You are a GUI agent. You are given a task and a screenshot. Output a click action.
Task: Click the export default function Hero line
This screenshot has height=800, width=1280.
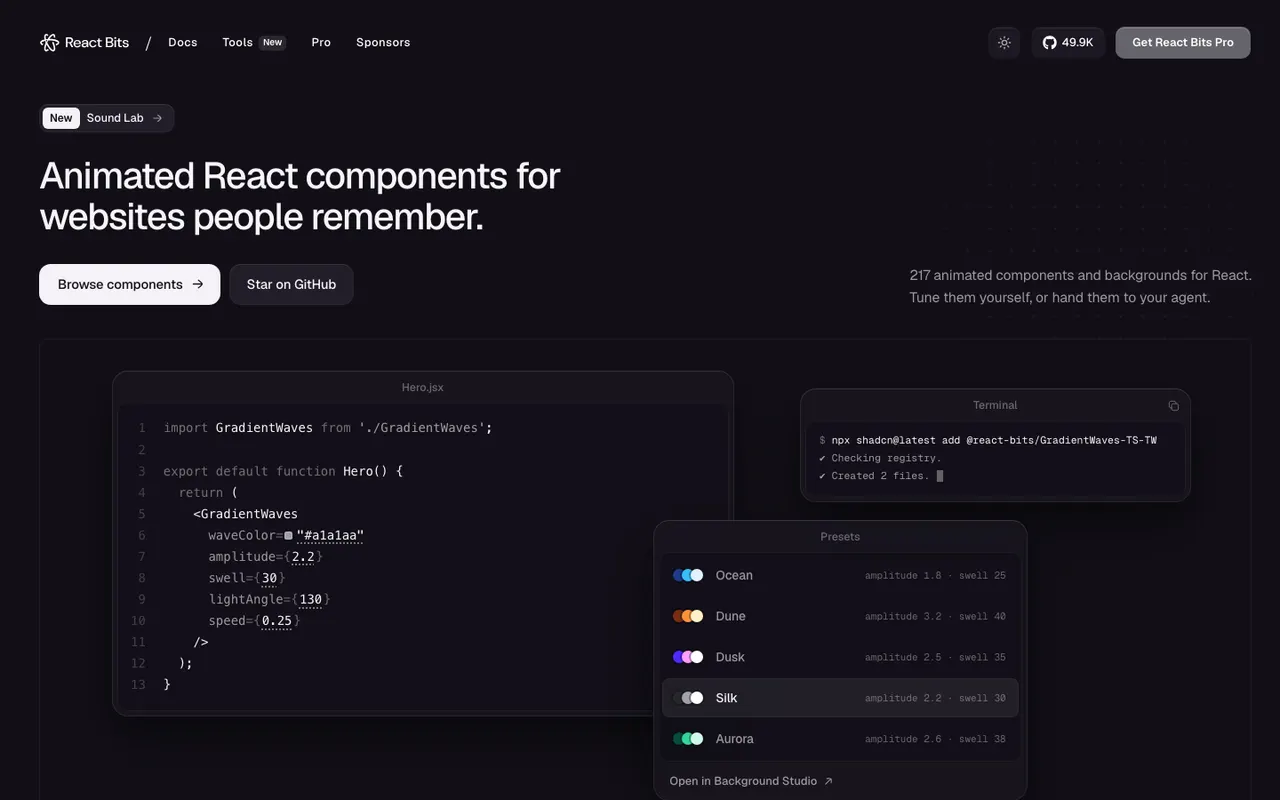(283, 471)
